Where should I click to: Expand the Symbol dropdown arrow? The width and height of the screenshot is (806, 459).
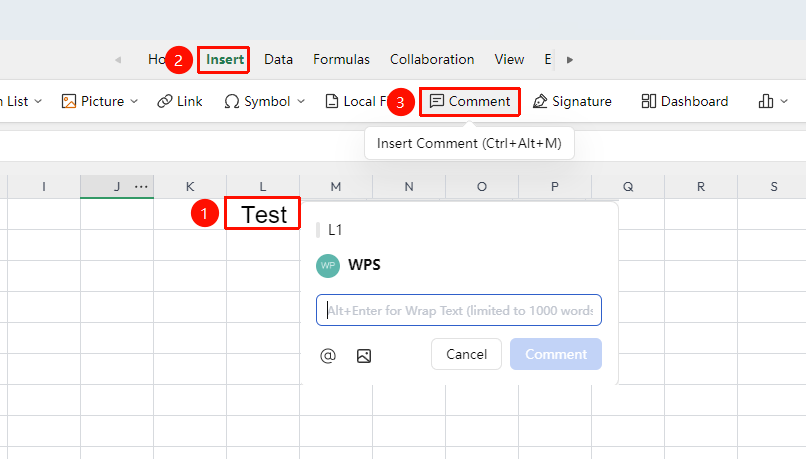(x=301, y=101)
